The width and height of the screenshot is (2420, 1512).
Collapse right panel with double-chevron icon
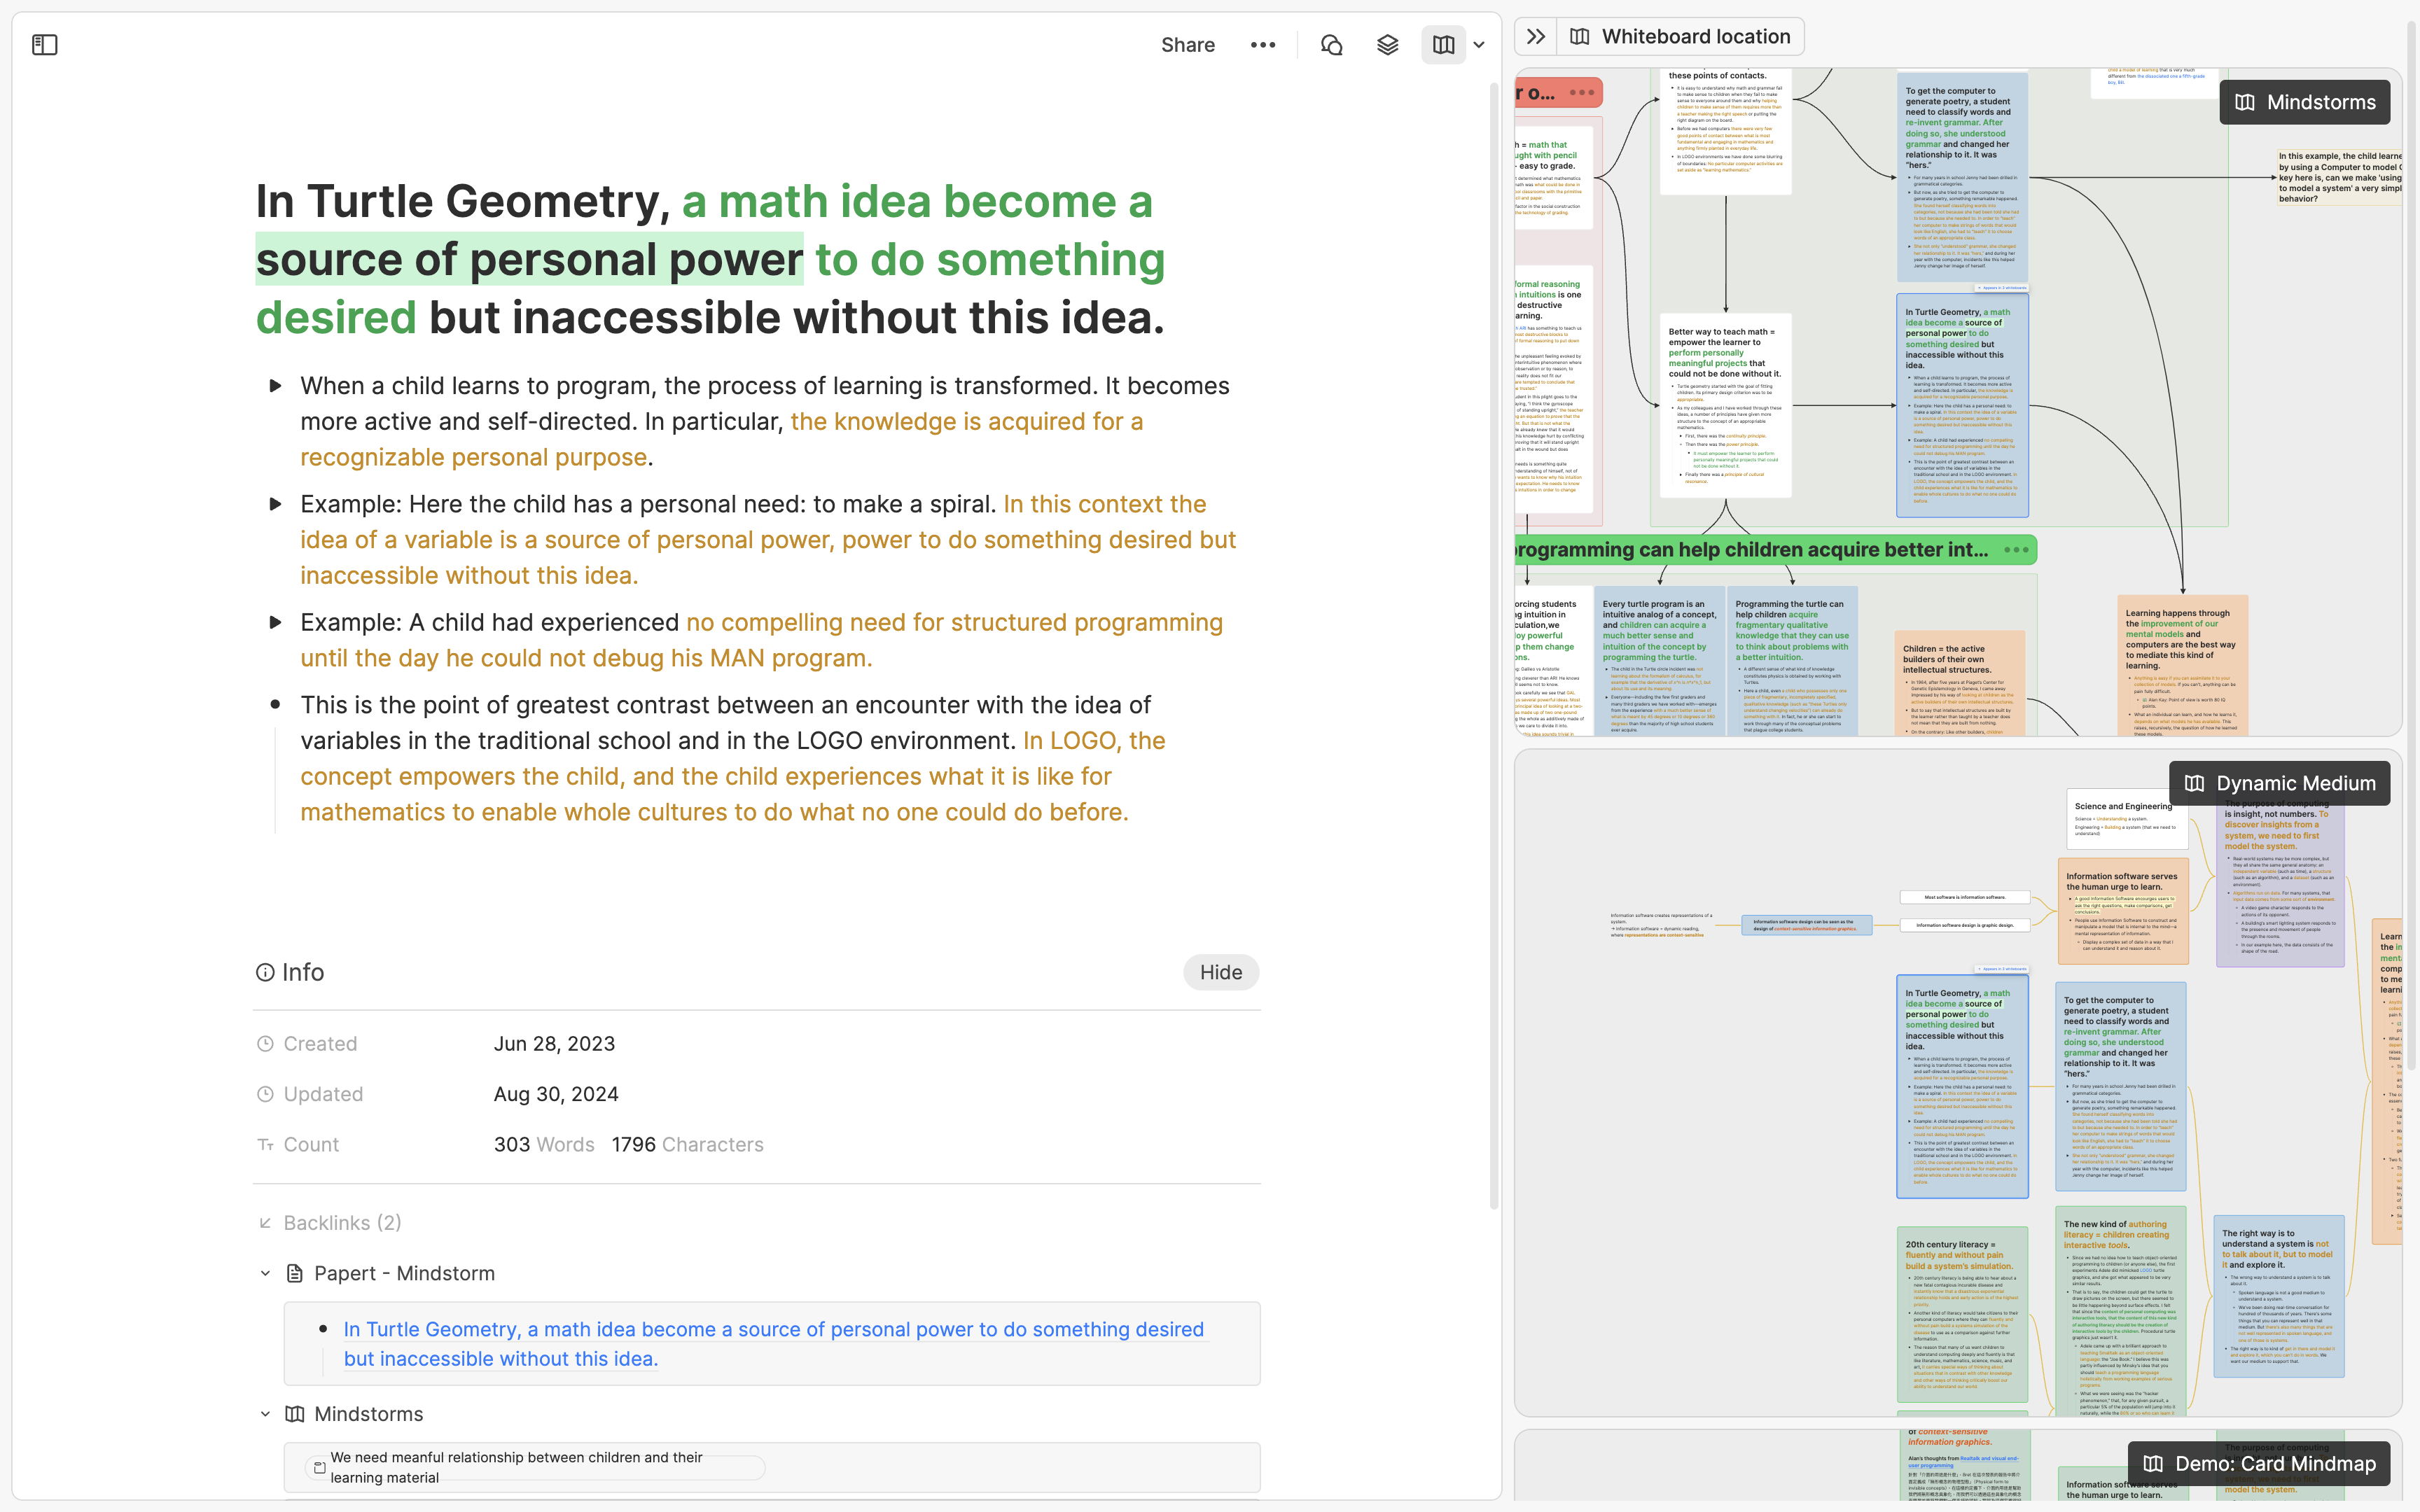[1536, 37]
